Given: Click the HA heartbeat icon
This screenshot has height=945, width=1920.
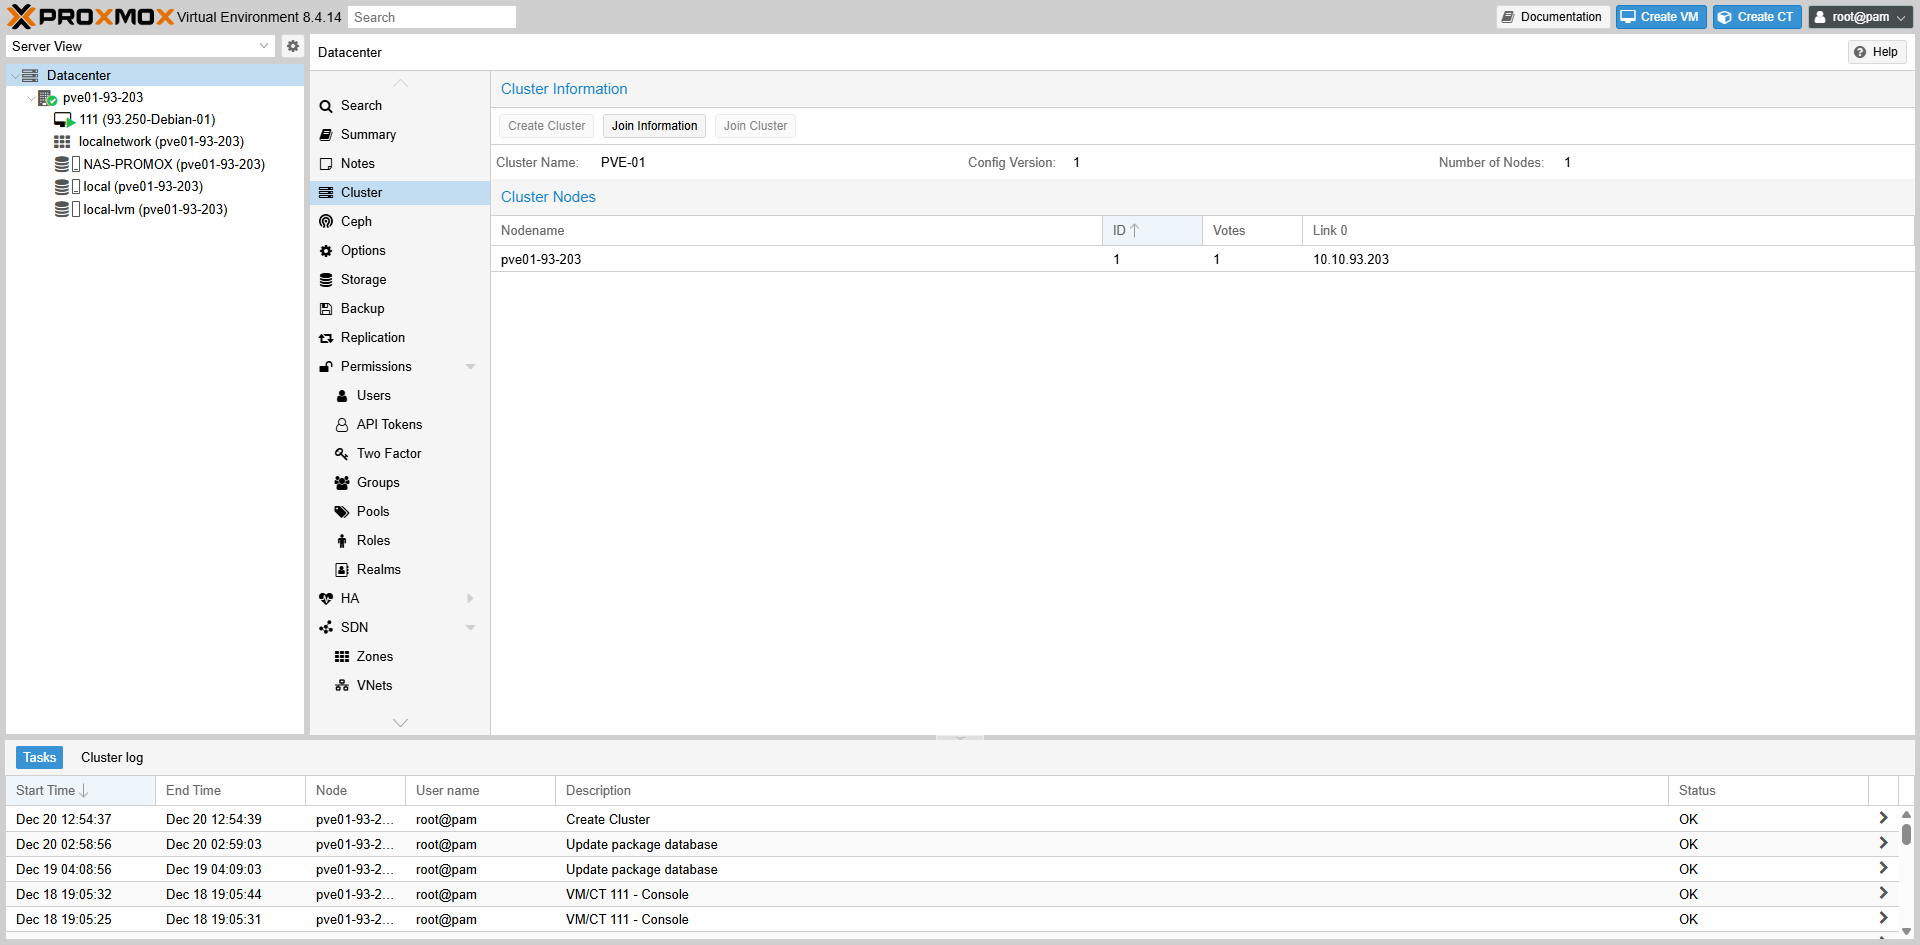Looking at the screenshot, I should click(326, 599).
